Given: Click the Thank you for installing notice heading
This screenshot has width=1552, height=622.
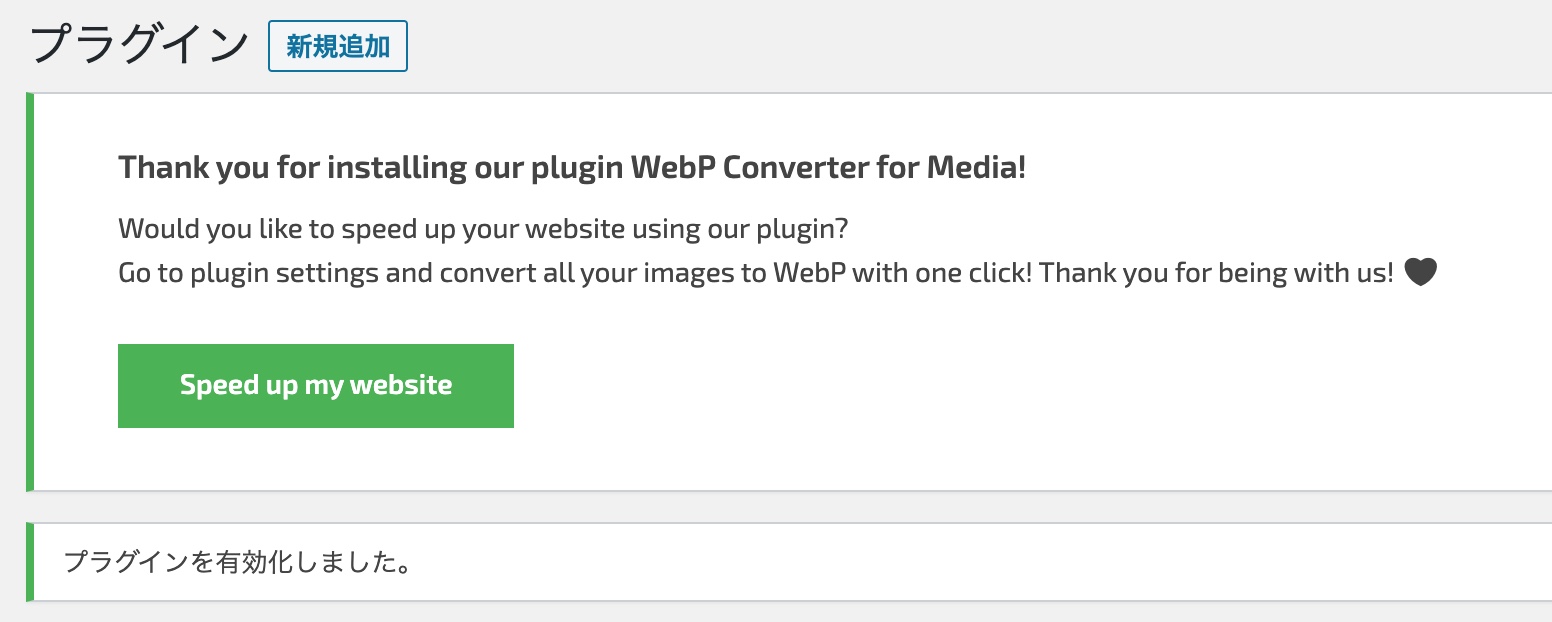Looking at the screenshot, I should click(571, 167).
